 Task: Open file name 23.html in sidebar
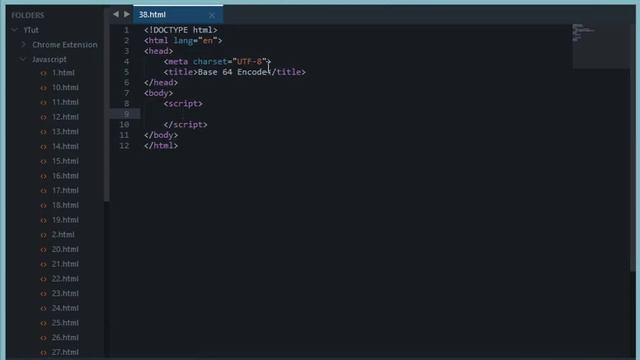click(65, 293)
